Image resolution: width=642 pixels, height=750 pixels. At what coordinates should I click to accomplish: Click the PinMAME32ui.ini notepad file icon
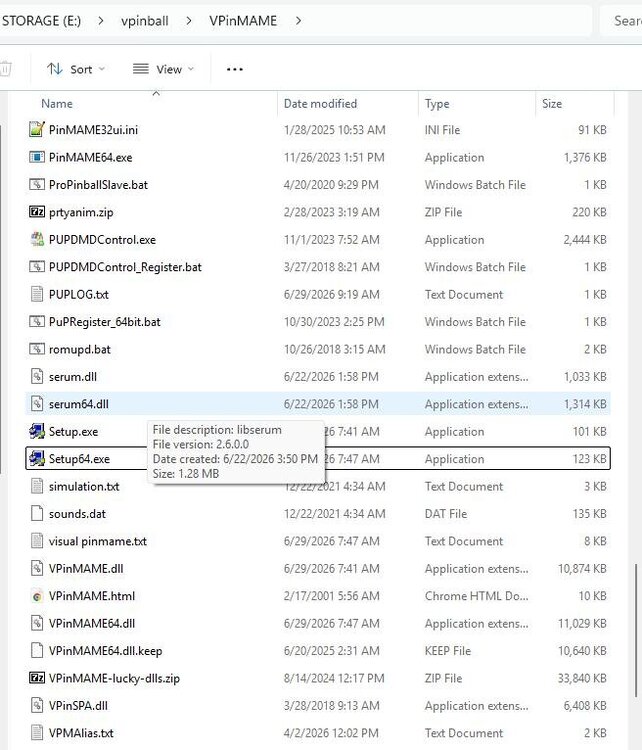(37, 130)
